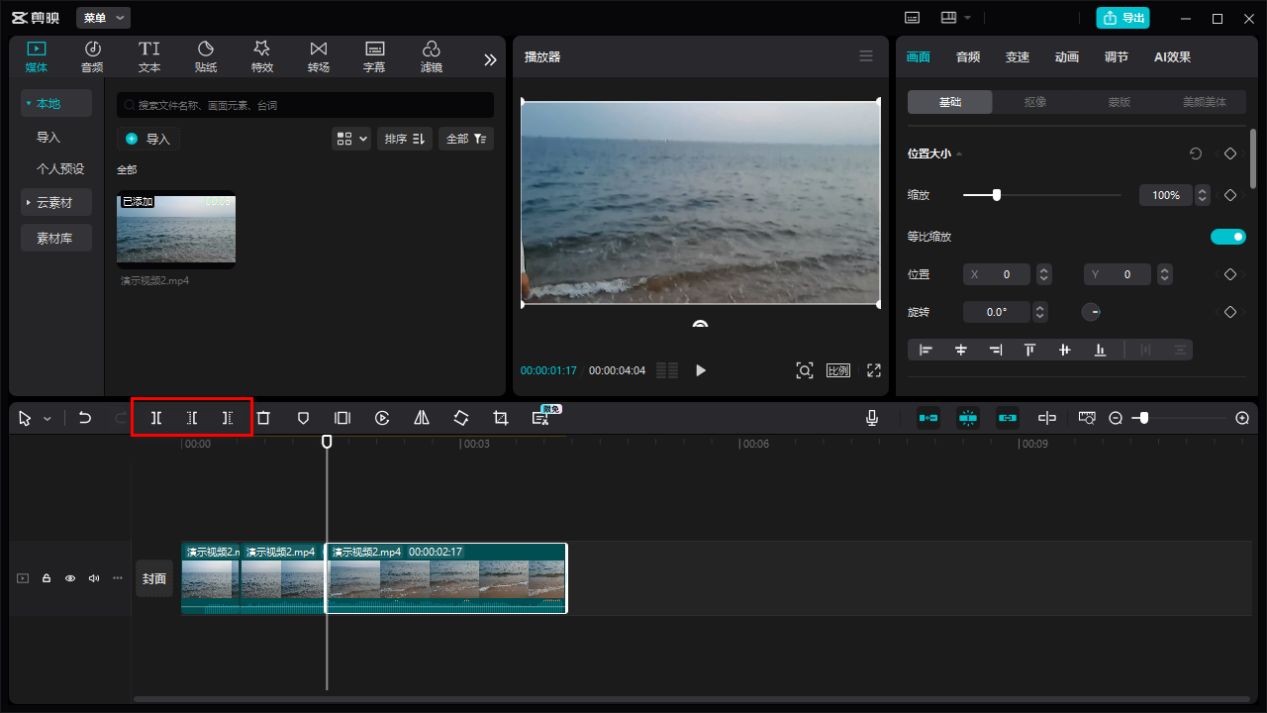Image resolution: width=1267 pixels, height=713 pixels.
Task: Click the Crop icon in timeline toolbar
Action: click(x=501, y=418)
